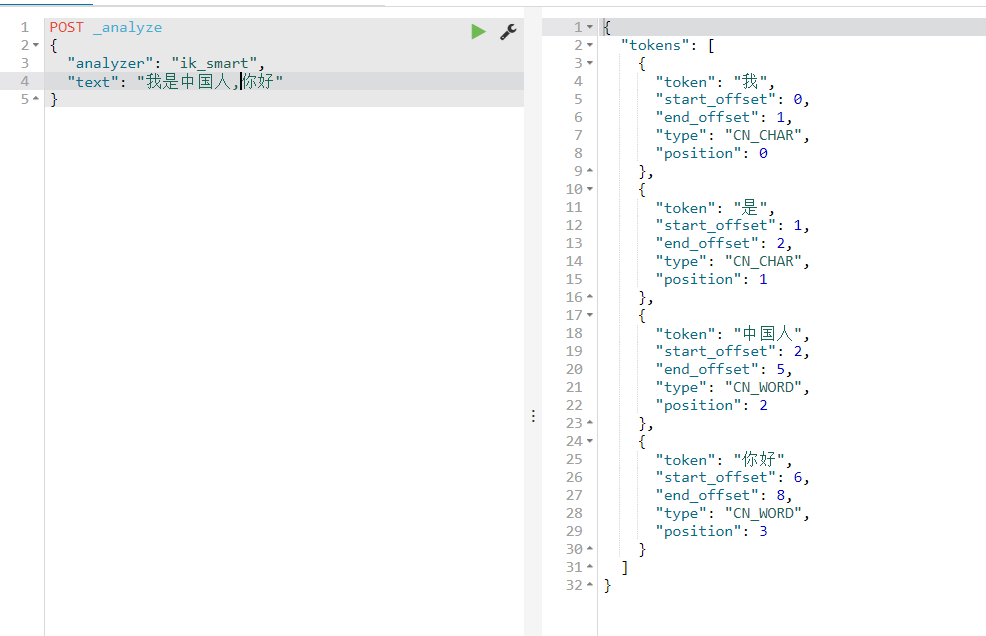Click end_offset value 8 on line 27
The width and height of the screenshot is (986, 636).
pos(780,495)
